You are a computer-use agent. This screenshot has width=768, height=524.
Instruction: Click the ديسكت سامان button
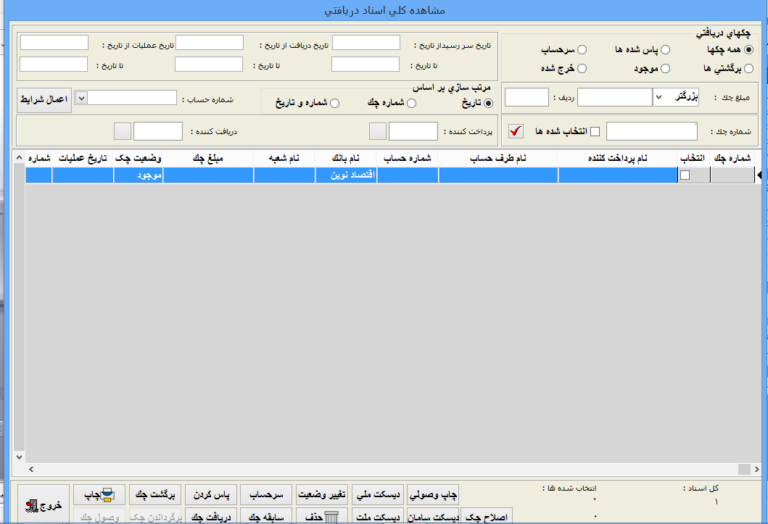pos(433,516)
